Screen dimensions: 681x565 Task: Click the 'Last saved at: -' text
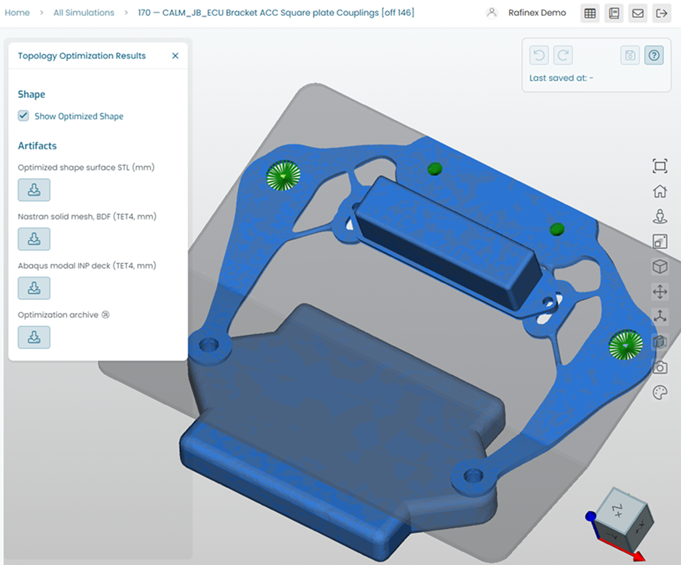(561, 78)
